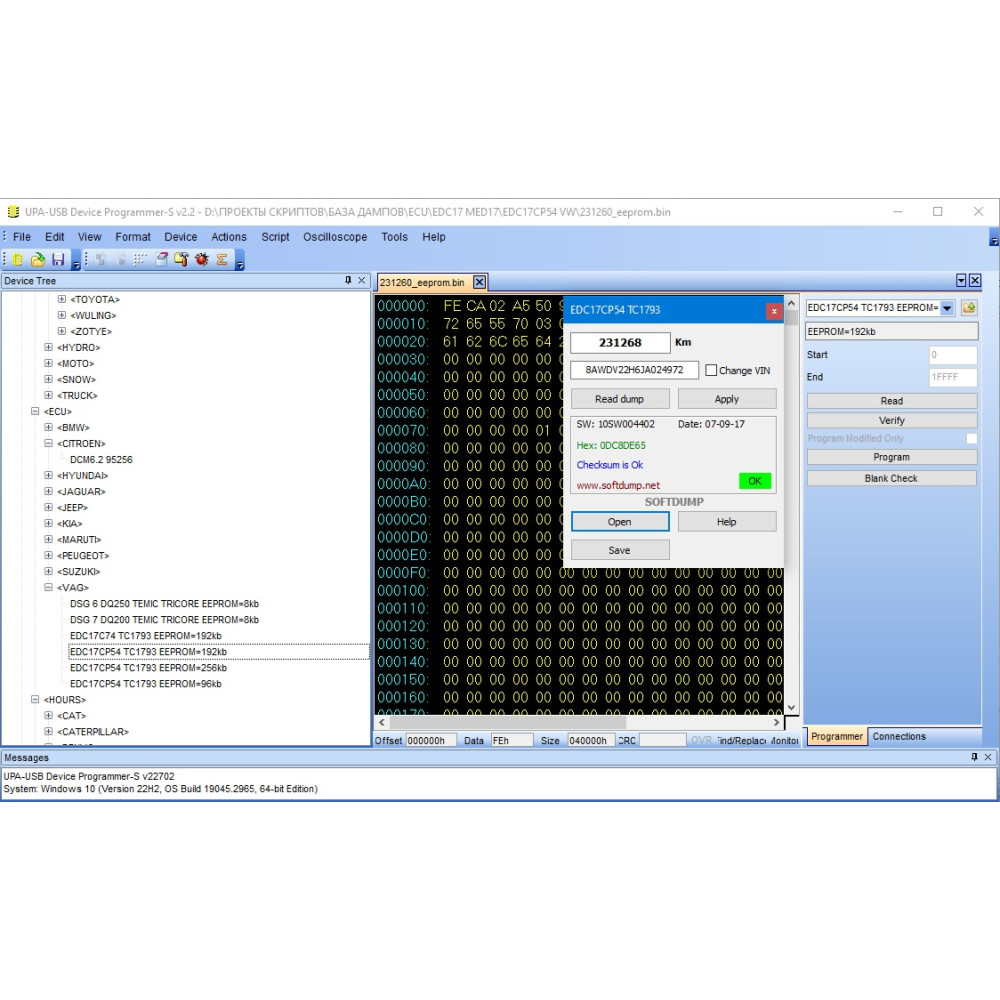Click the Save button in dialog
This screenshot has height=1000, width=1000.
tap(620, 550)
